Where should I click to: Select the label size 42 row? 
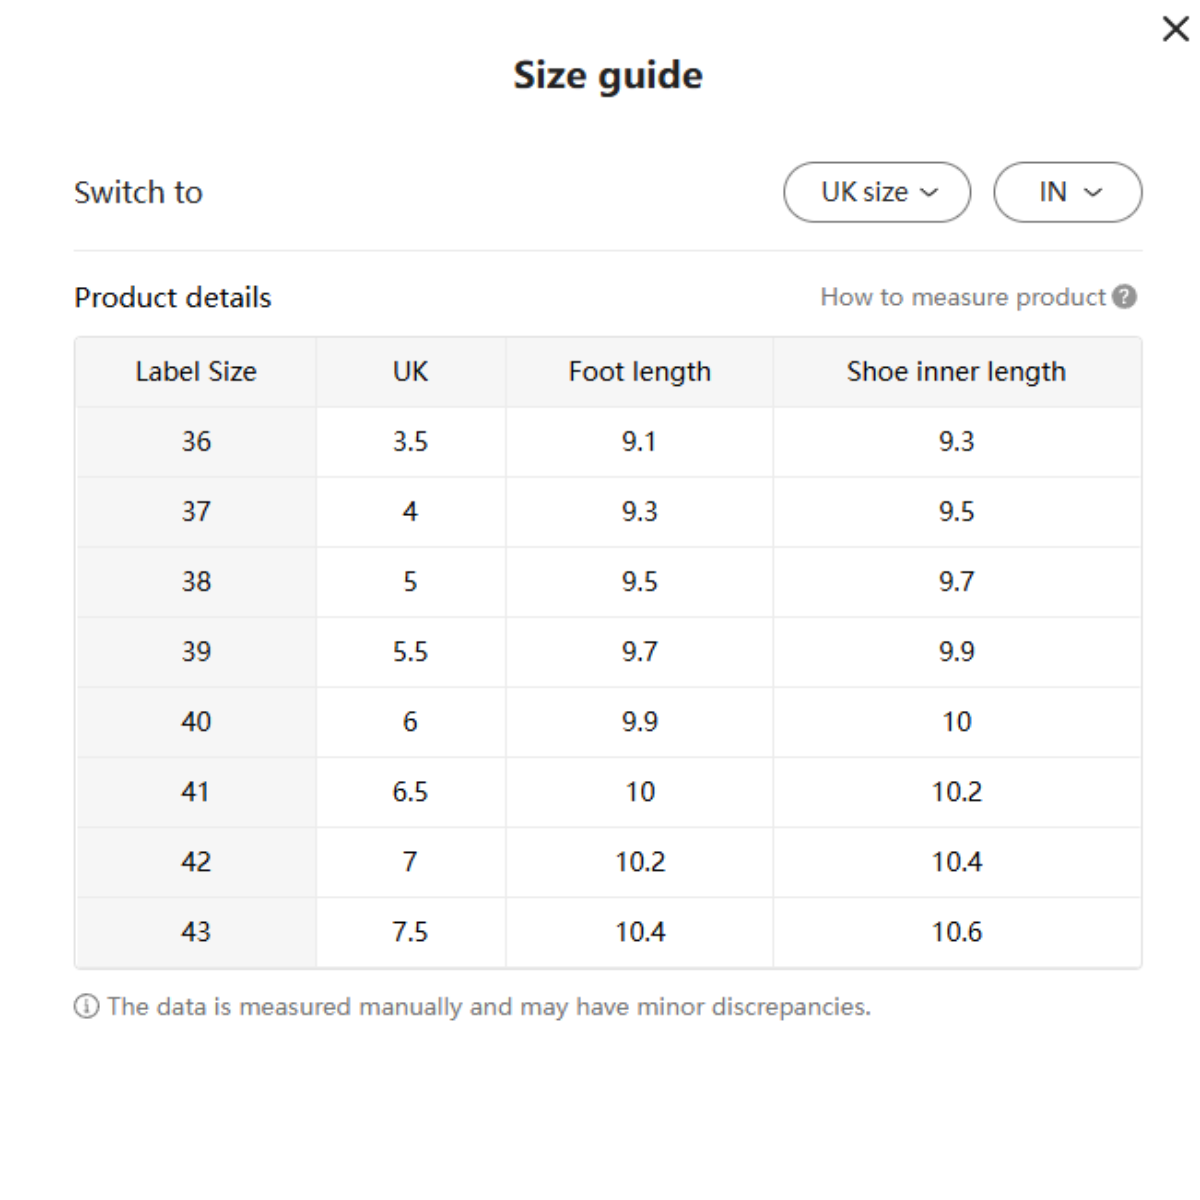196,862
